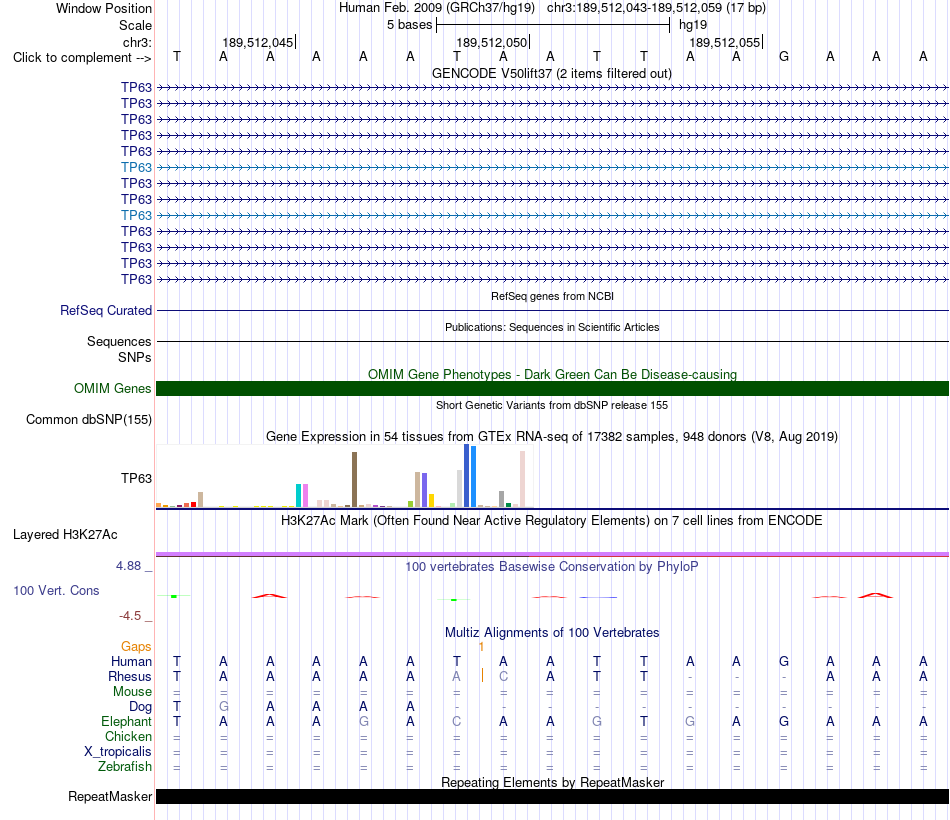
Task: Click the 100 Vert. Cons label
Action: pos(56,590)
